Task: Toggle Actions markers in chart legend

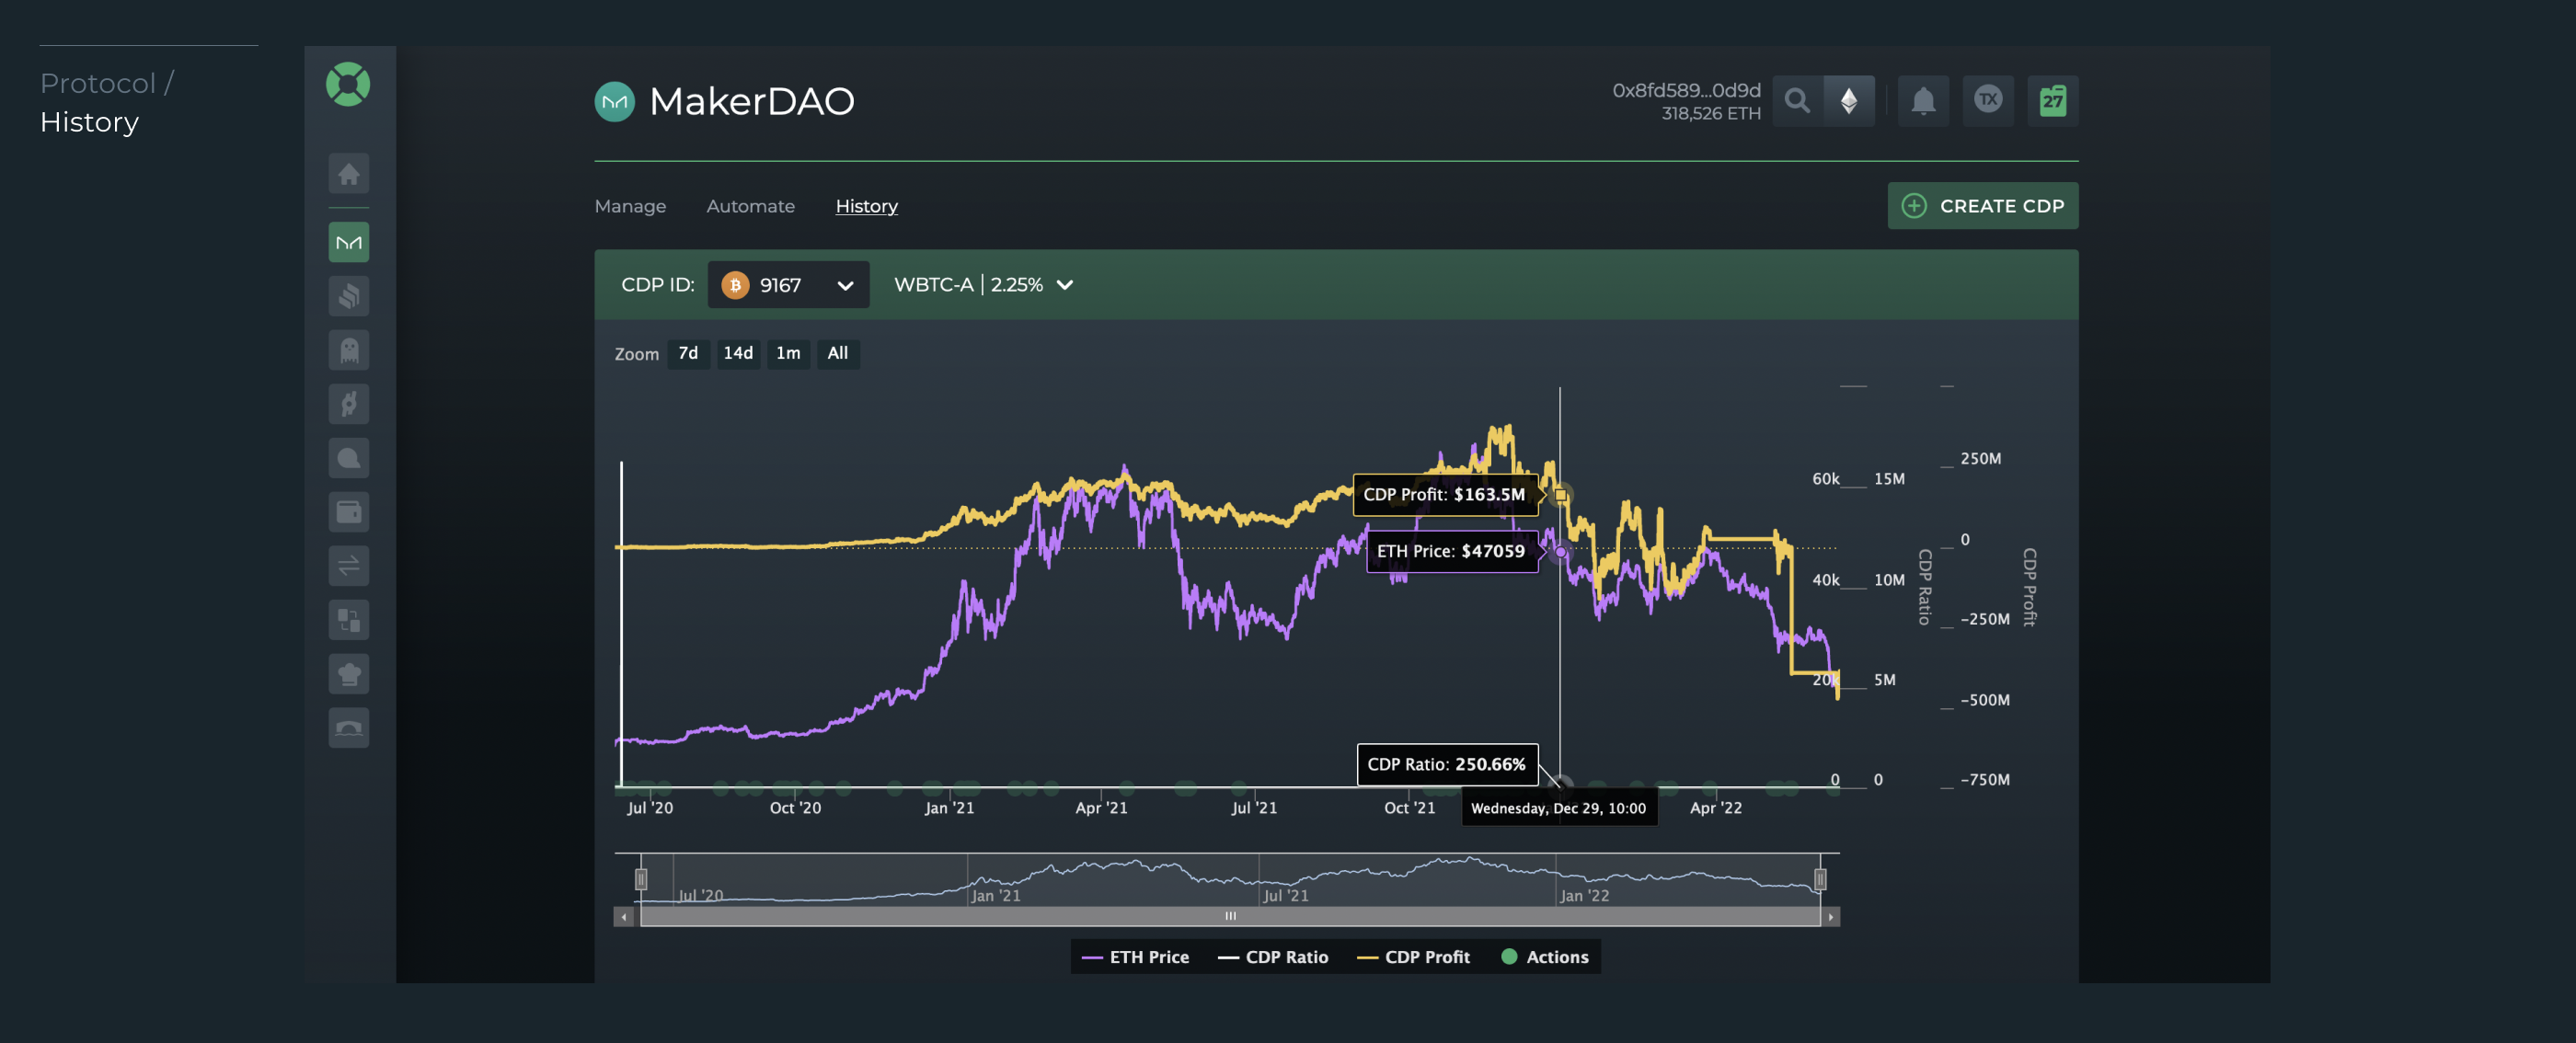Action: click(x=1545, y=957)
